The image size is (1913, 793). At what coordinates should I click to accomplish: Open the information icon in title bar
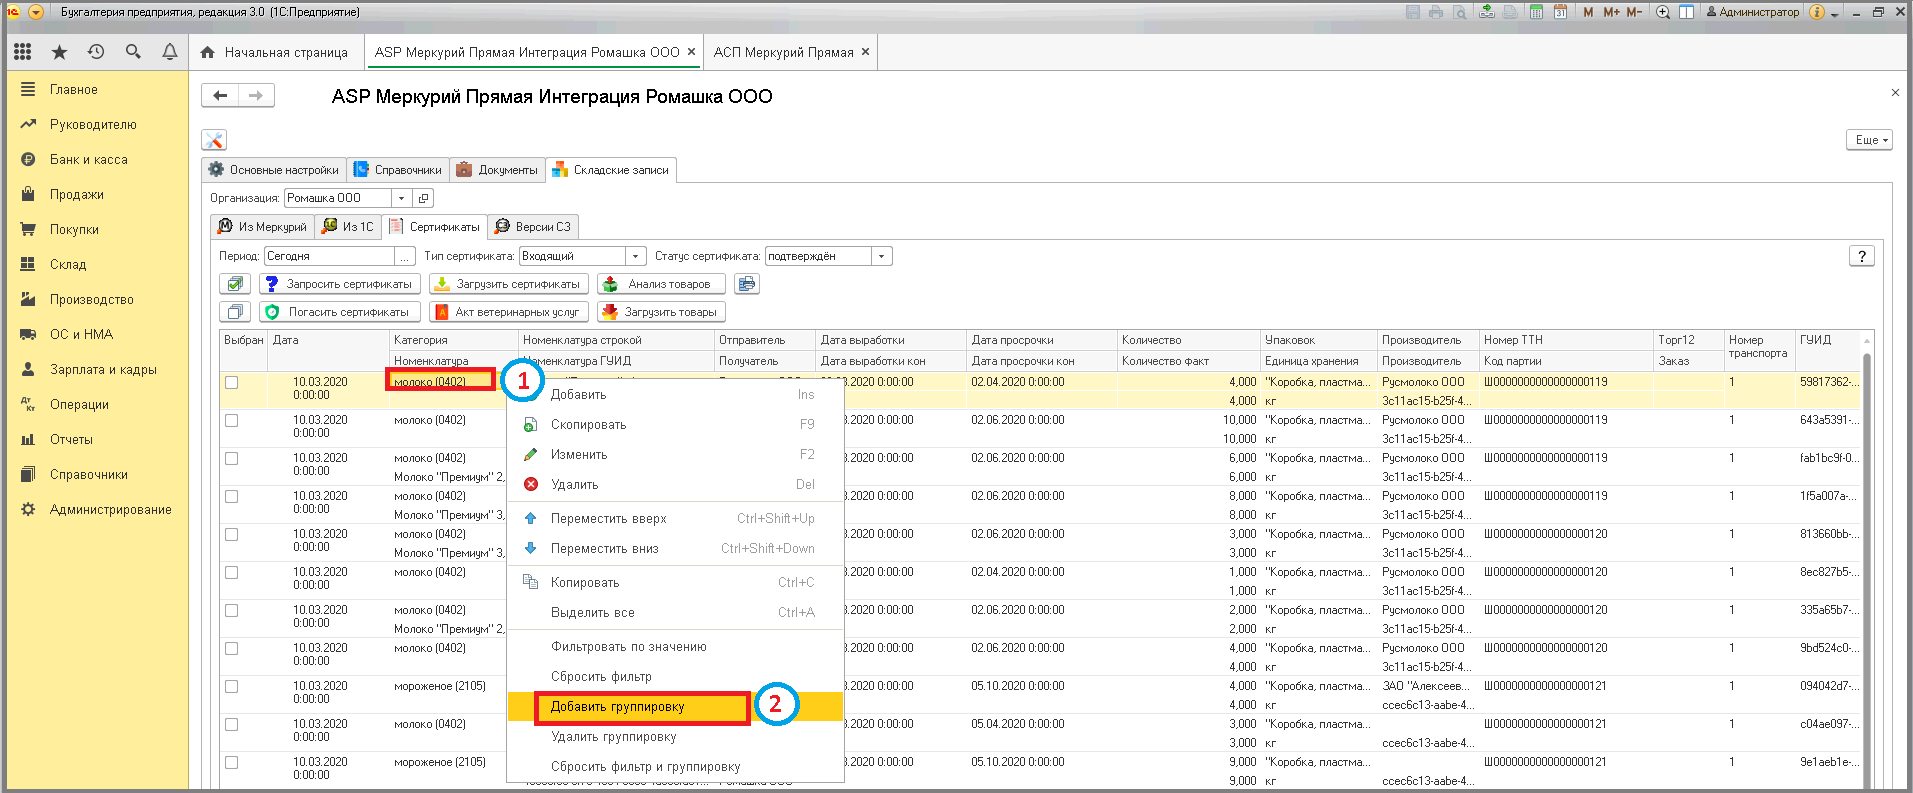point(1817,12)
